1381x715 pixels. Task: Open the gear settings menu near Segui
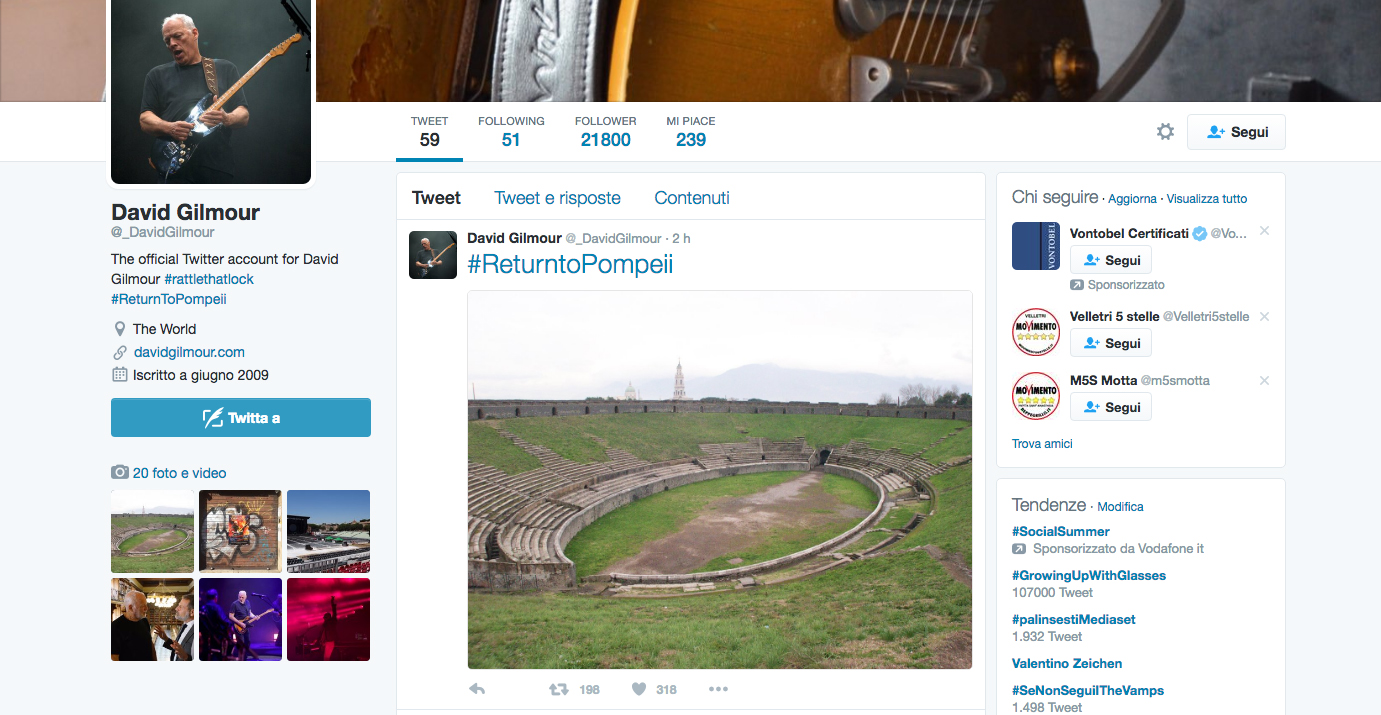(1165, 132)
